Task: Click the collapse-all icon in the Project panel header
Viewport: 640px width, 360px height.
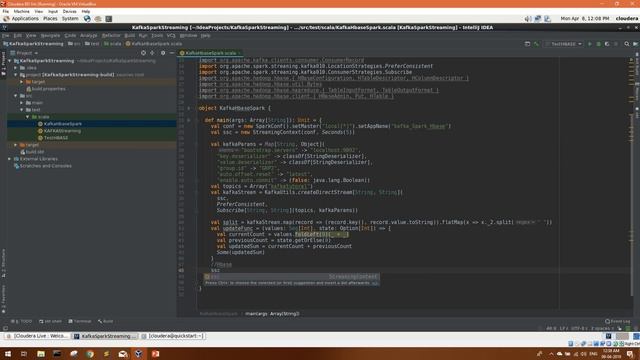Action: pyautogui.click(x=152, y=53)
